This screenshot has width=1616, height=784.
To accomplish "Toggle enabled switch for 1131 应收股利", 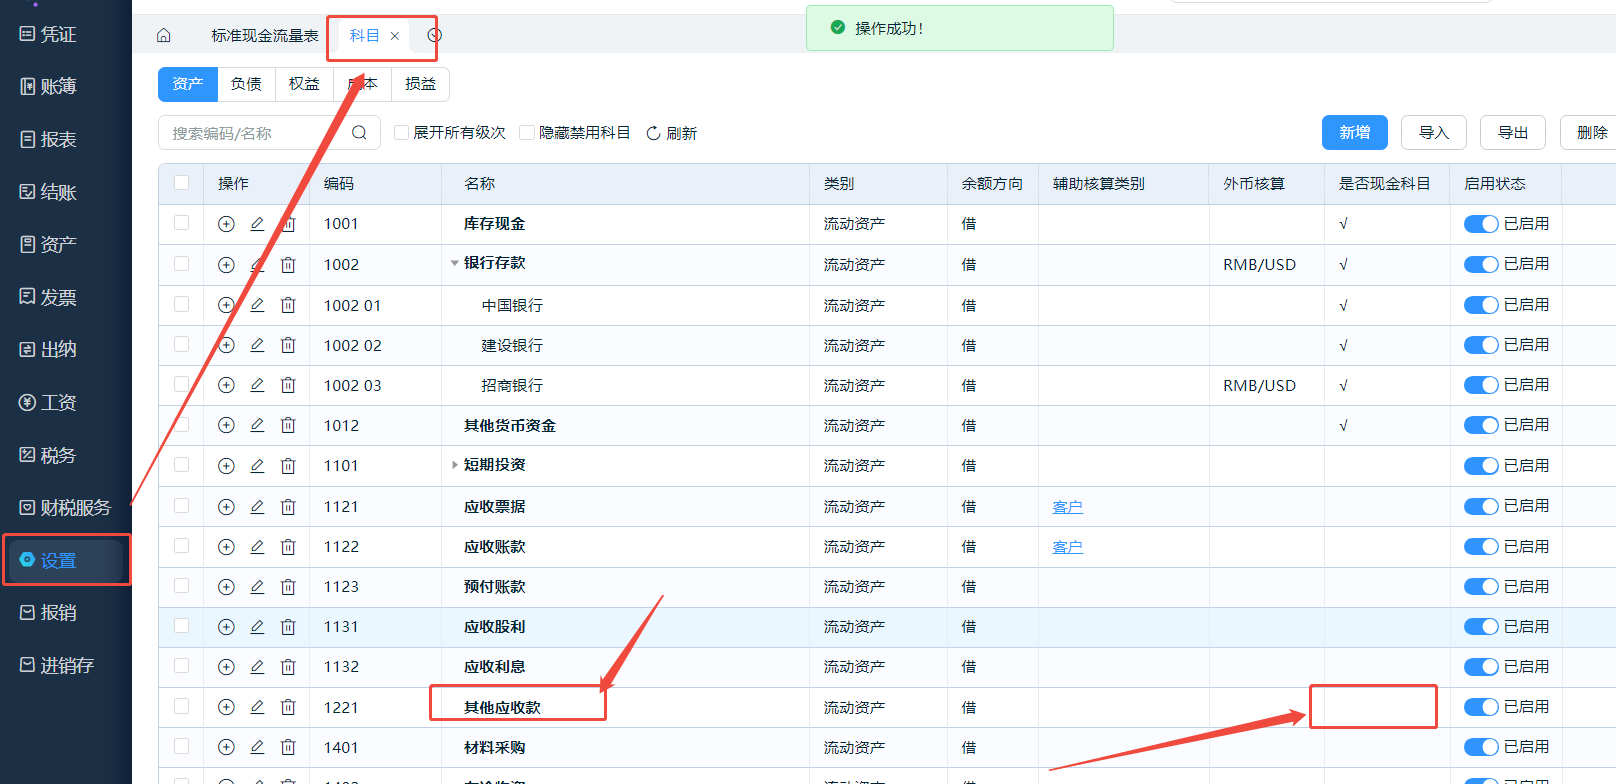I will (1480, 627).
